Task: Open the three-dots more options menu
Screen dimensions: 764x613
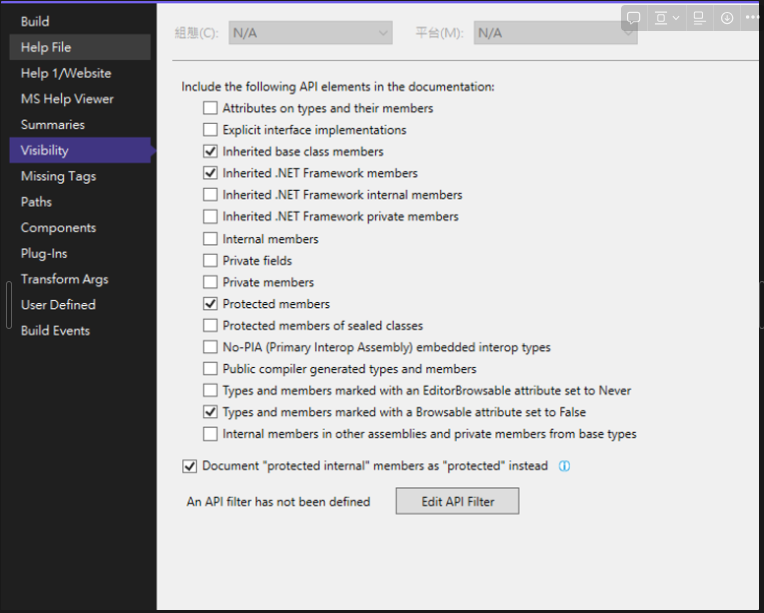Action: [x=752, y=18]
